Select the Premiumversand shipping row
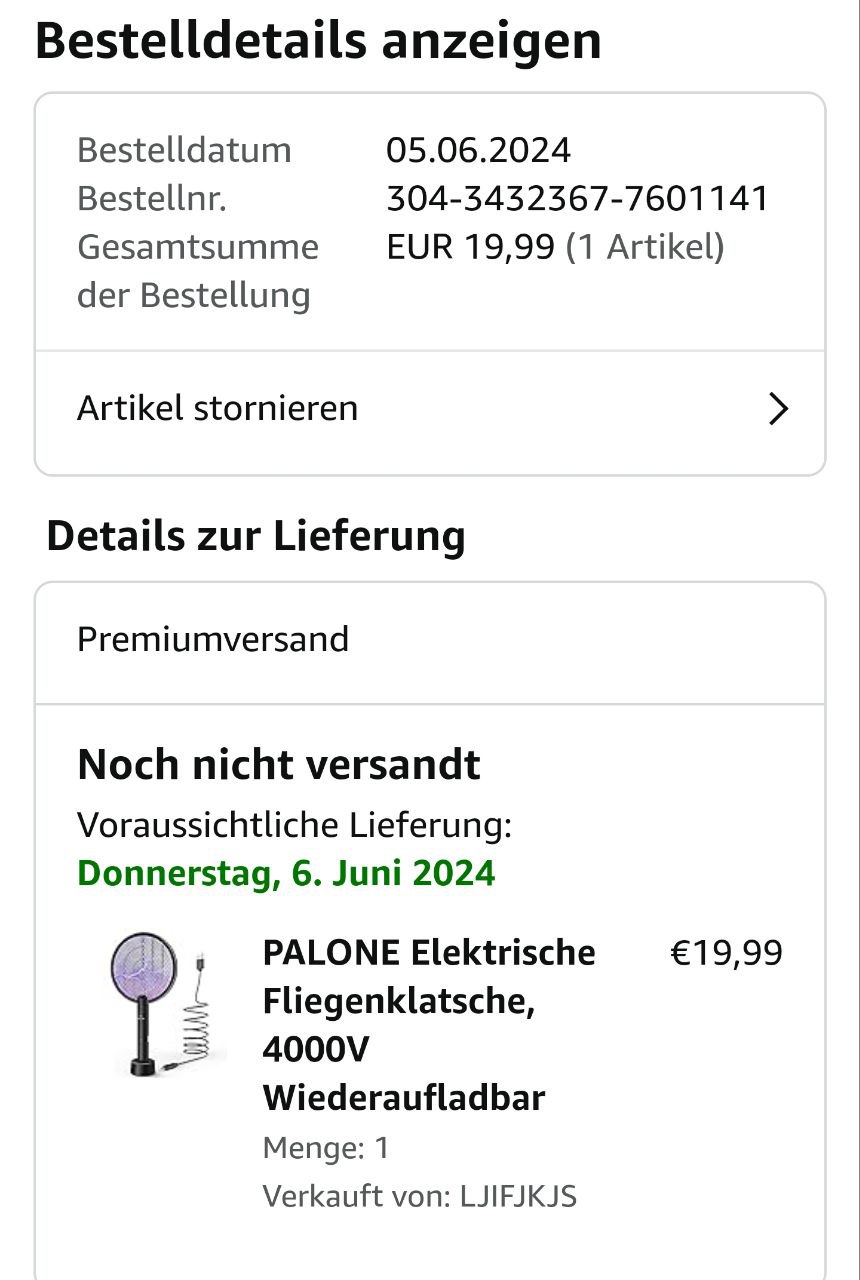 pyautogui.click(x=430, y=641)
